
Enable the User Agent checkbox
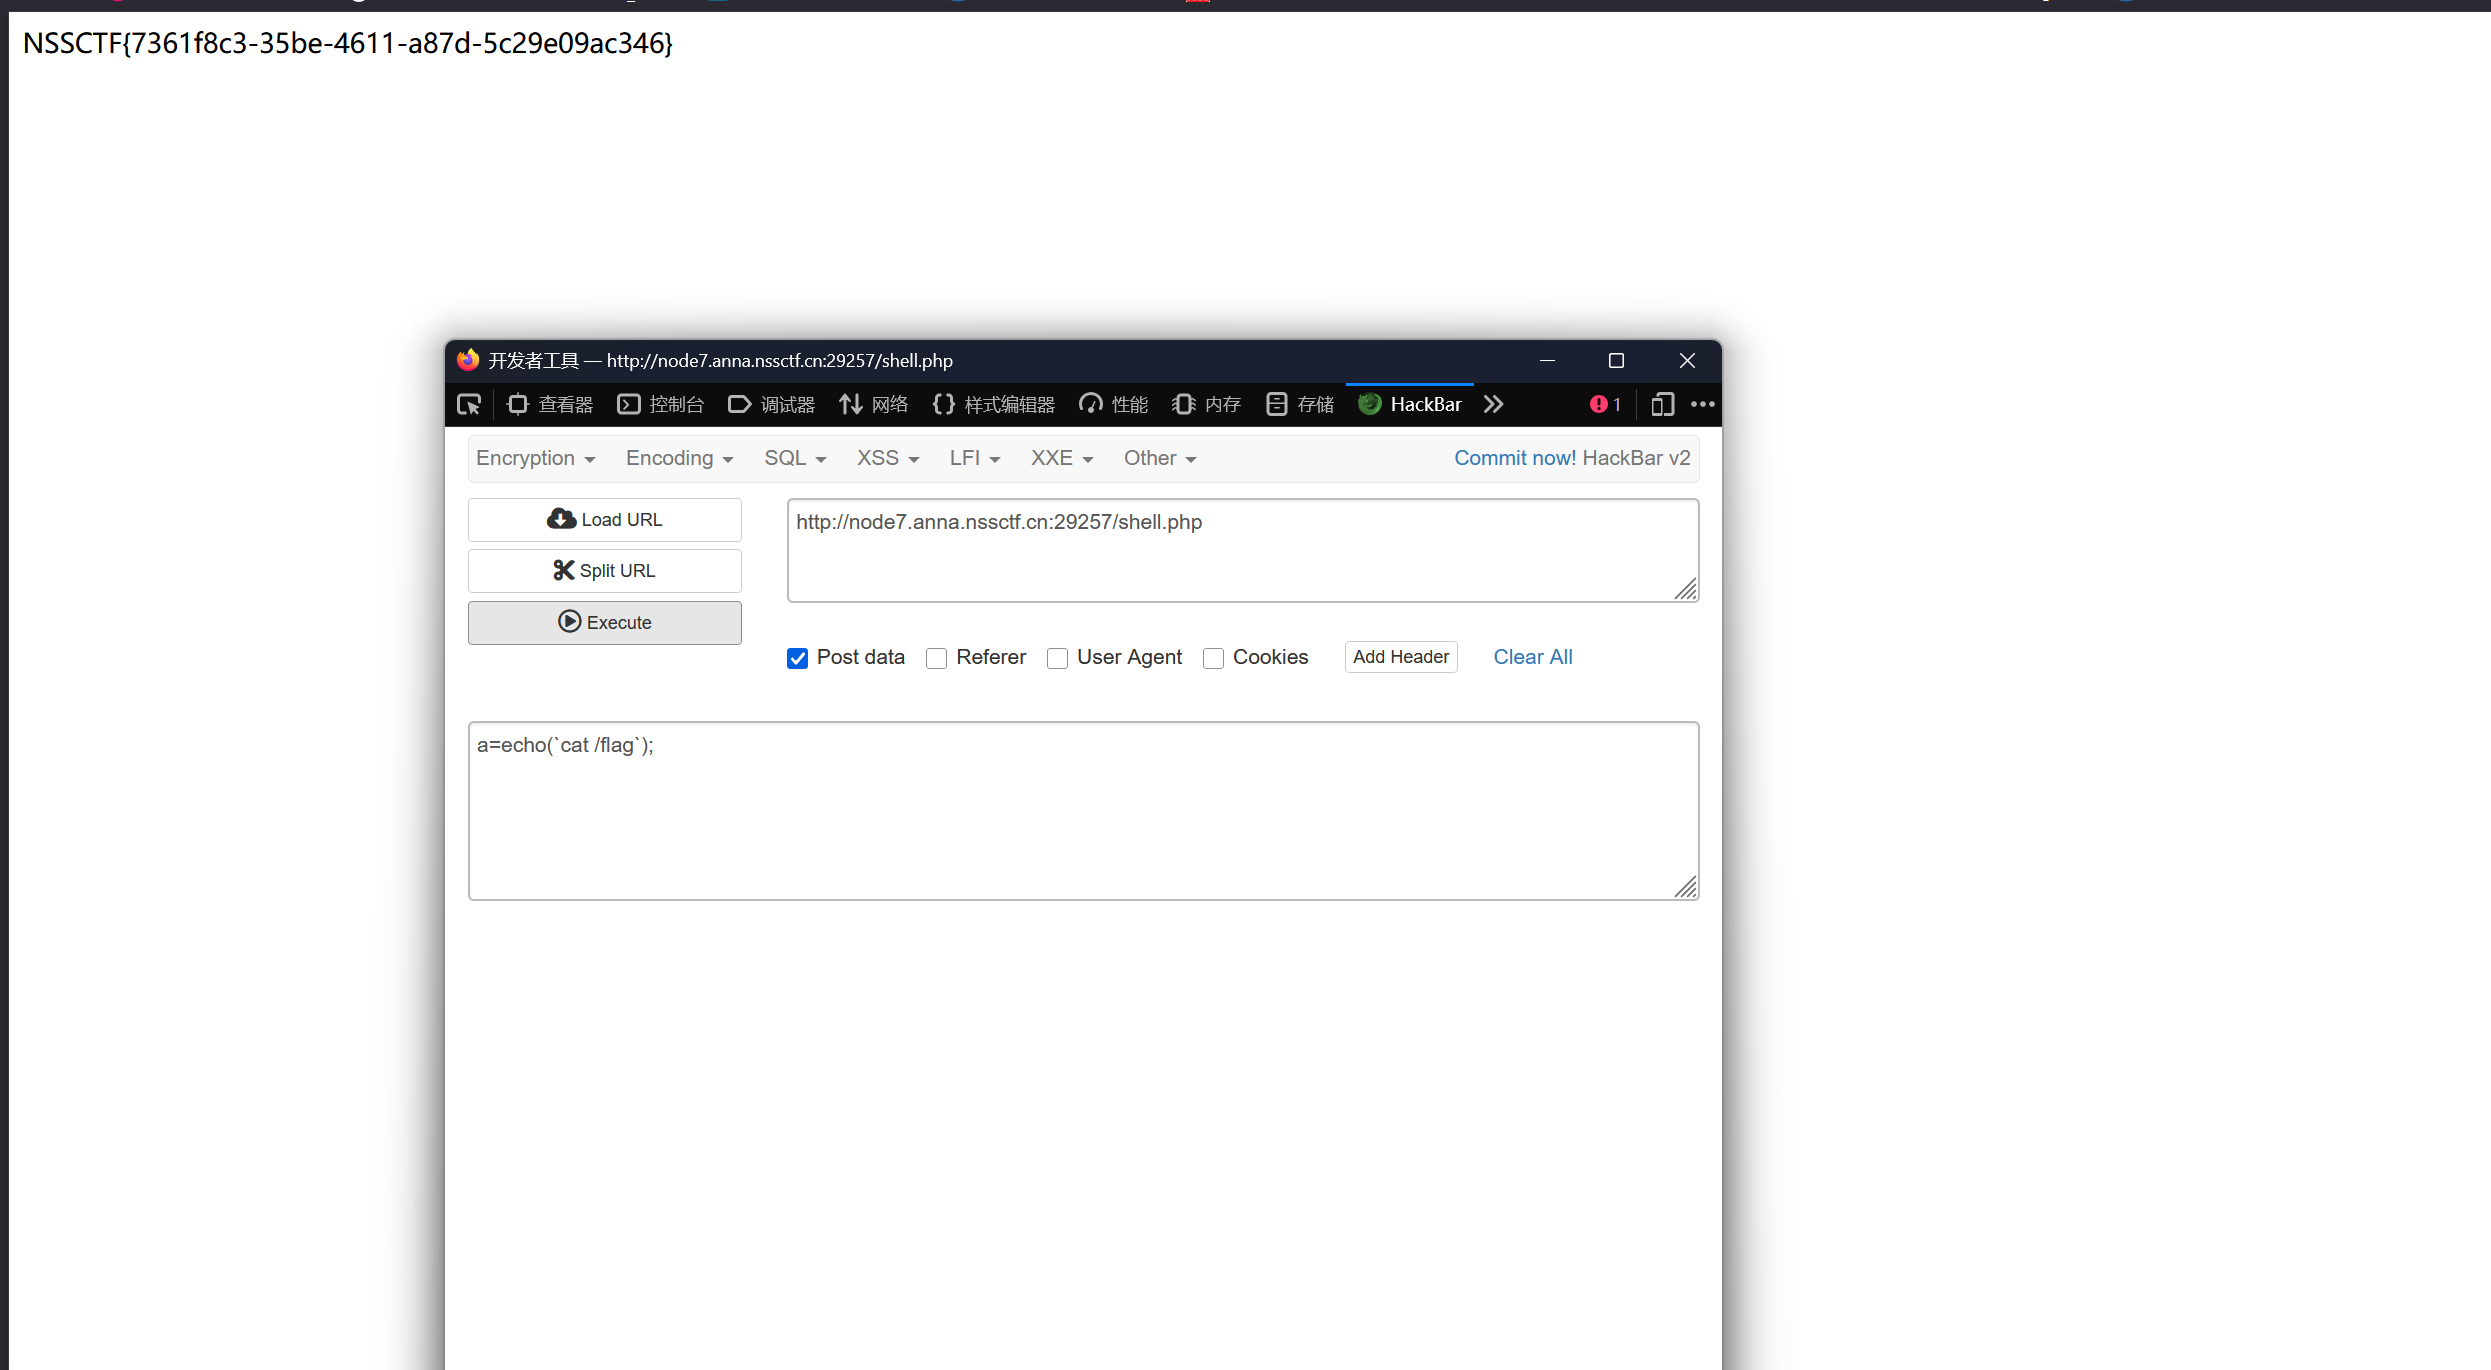pyautogui.click(x=1057, y=658)
